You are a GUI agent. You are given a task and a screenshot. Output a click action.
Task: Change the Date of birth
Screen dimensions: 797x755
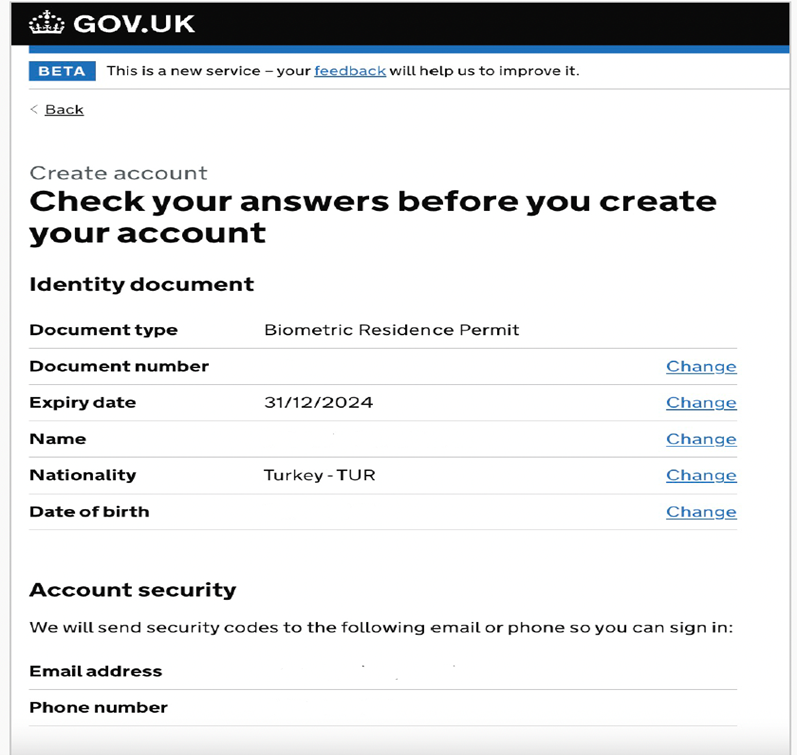point(701,512)
